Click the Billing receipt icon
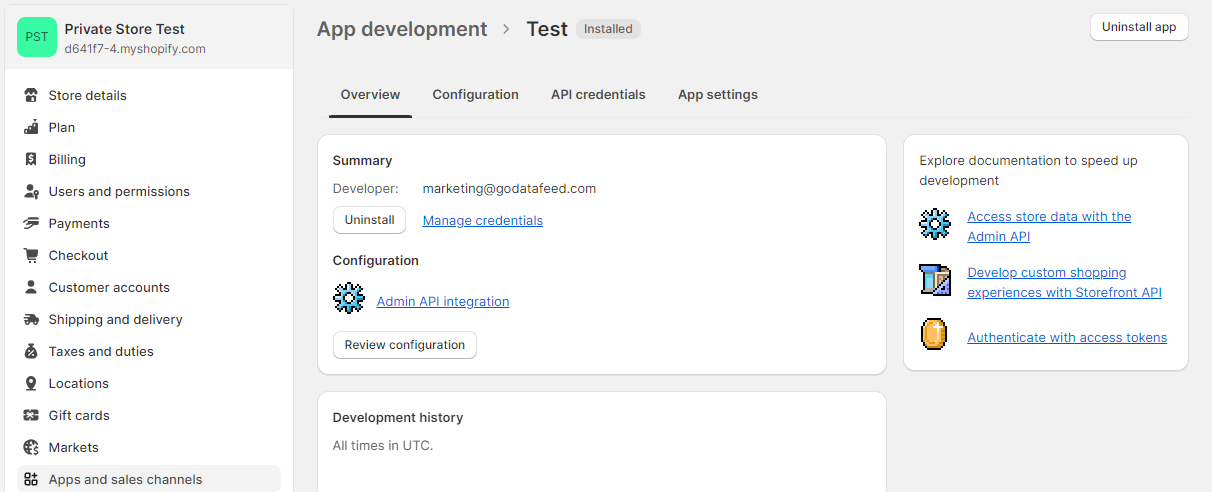 (31, 160)
